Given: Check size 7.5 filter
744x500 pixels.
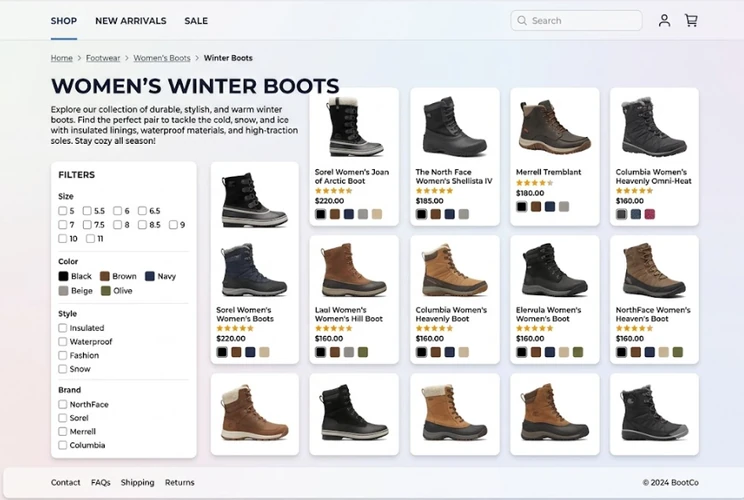Looking at the screenshot, I should click(87, 224).
